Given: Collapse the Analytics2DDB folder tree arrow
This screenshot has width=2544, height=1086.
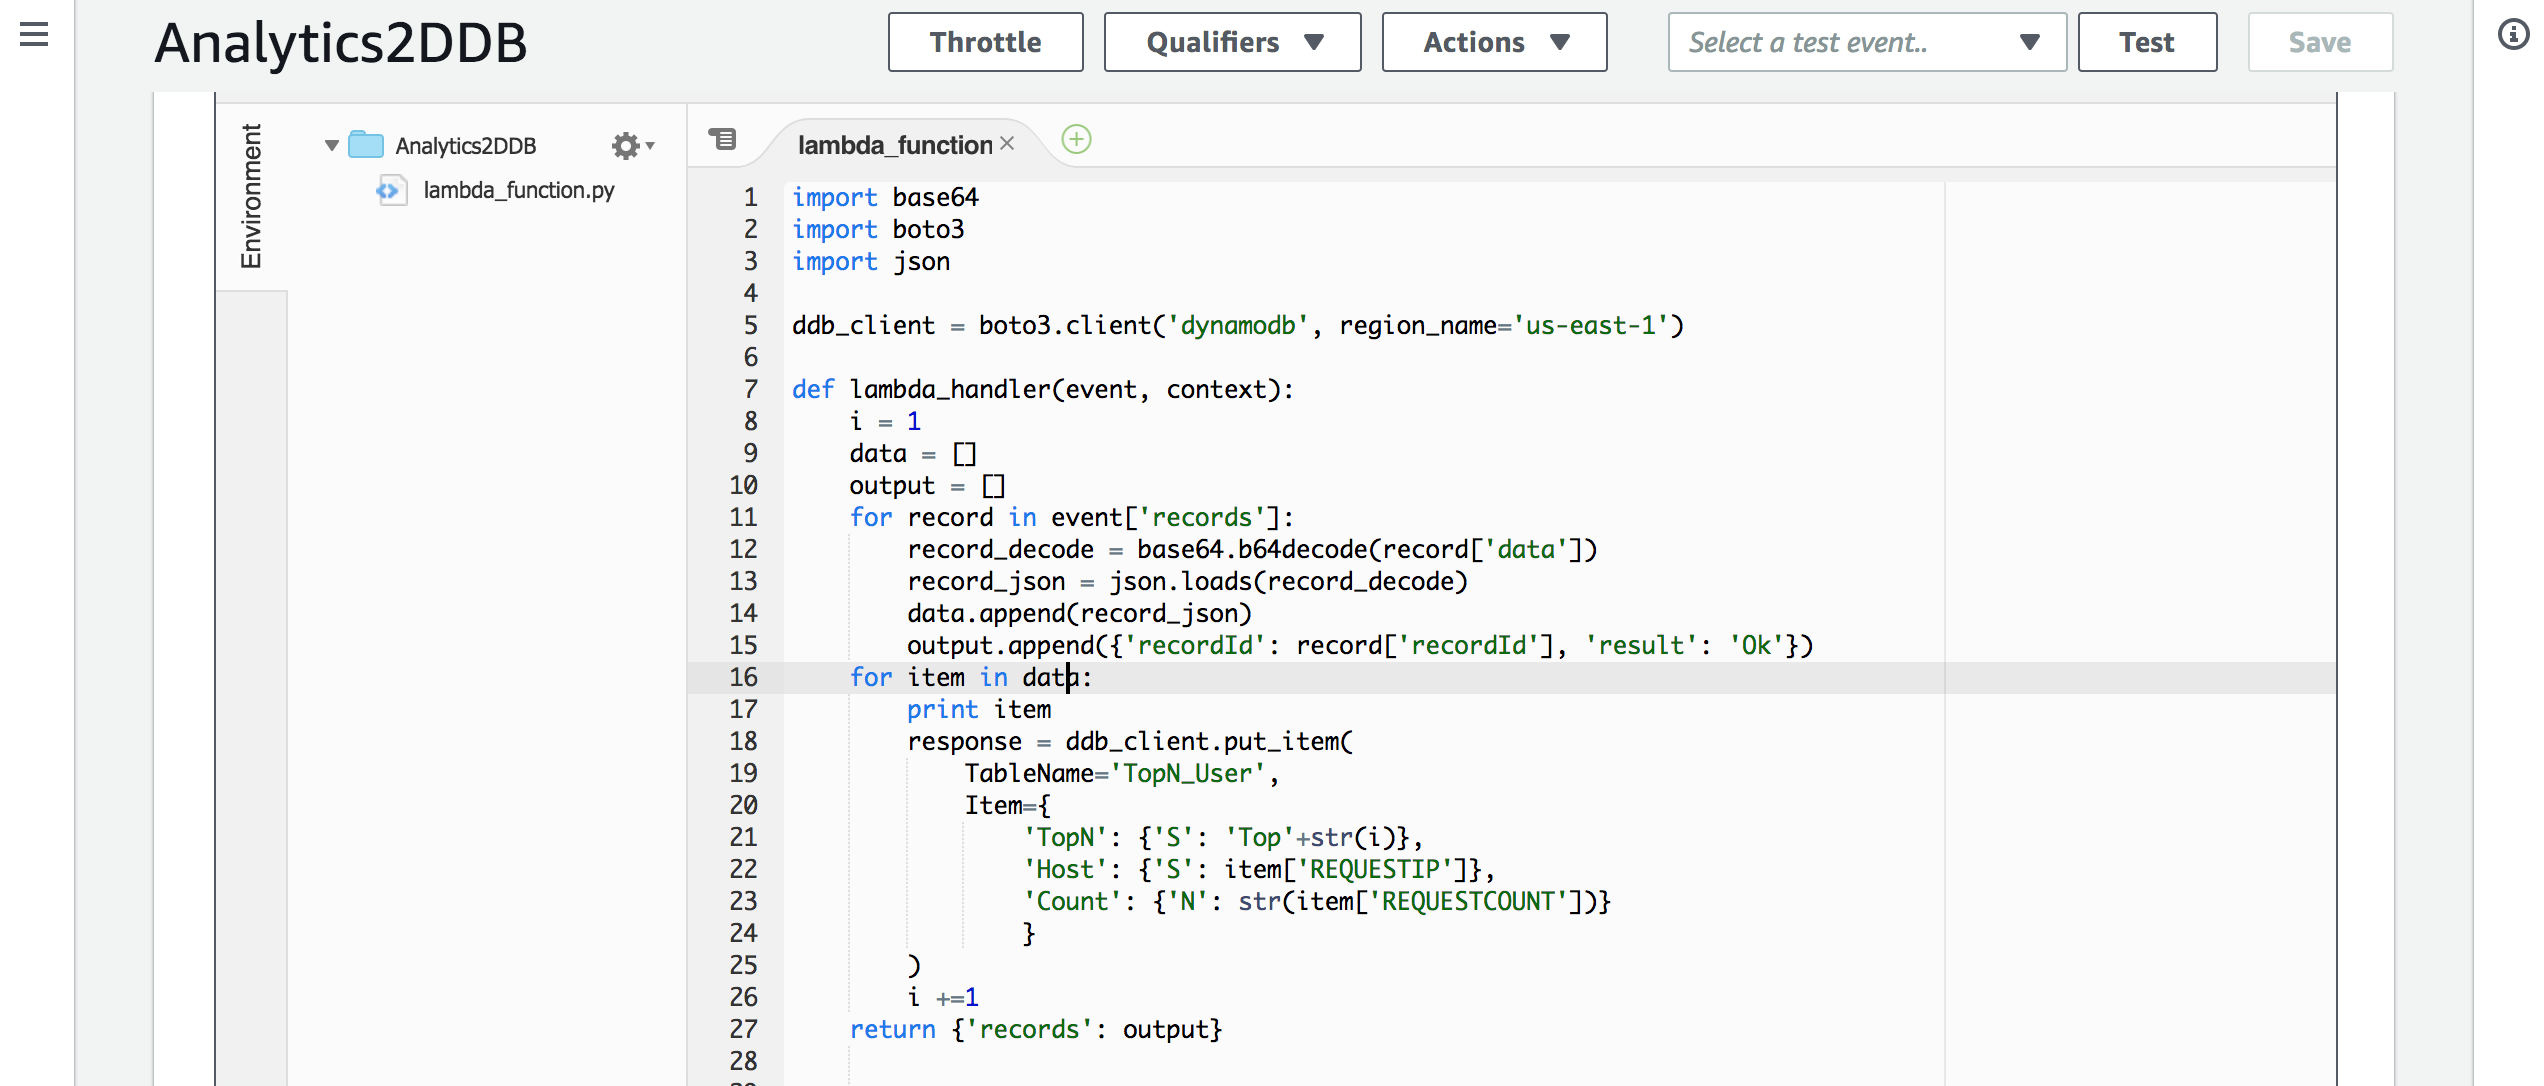Looking at the screenshot, I should pos(332,146).
